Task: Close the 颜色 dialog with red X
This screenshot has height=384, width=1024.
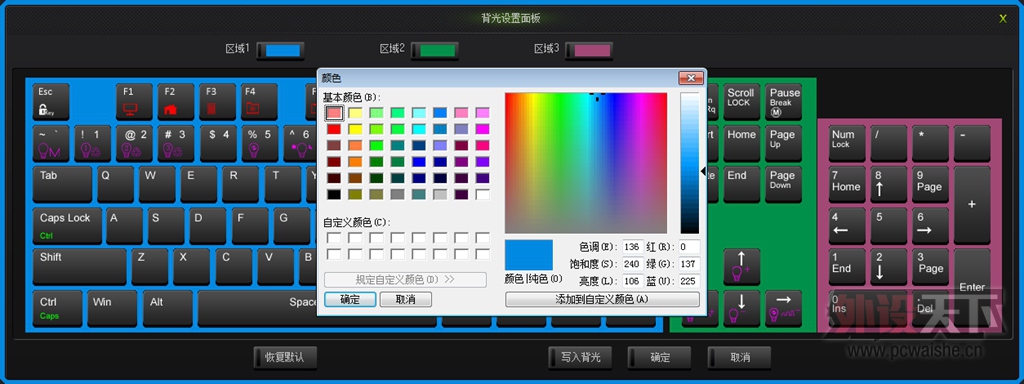Action: [x=691, y=78]
